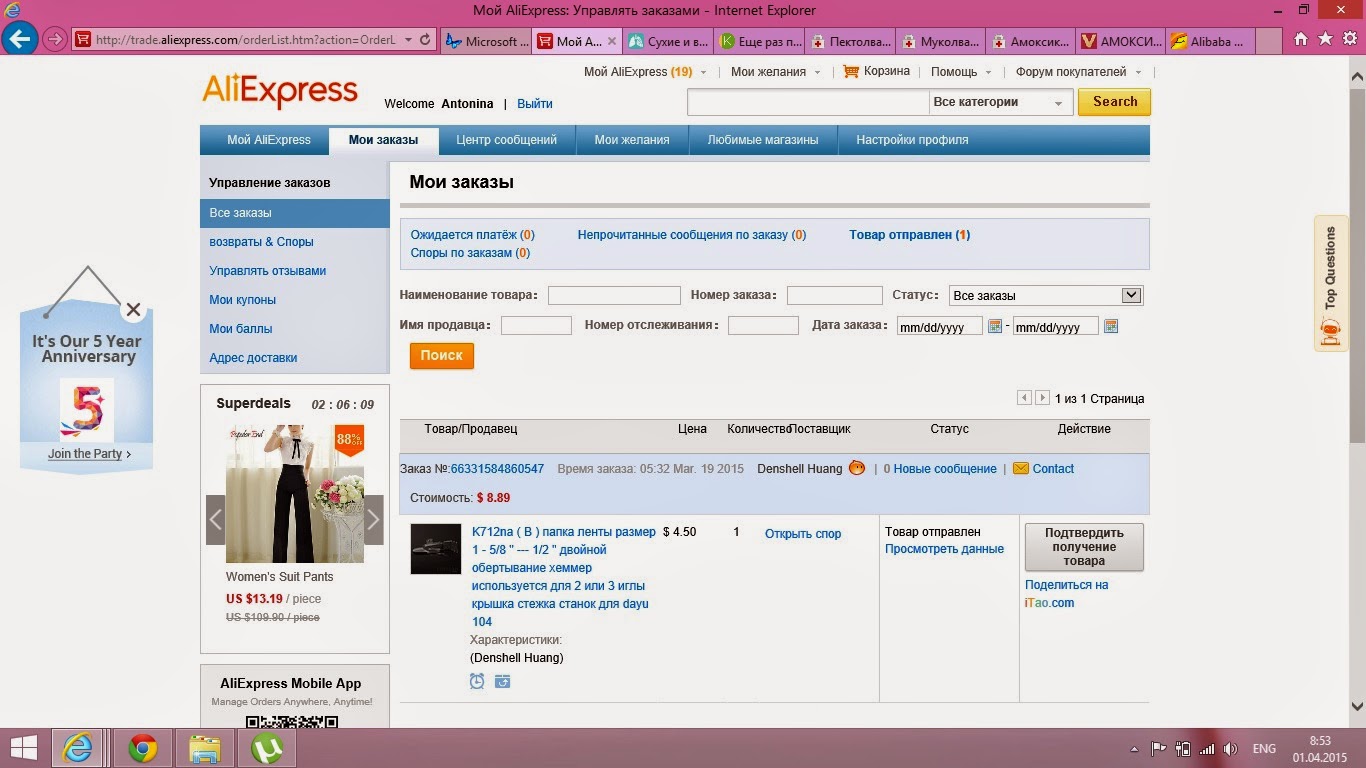
Task: Open start date calendar icon
Action: pyautogui.click(x=995, y=326)
